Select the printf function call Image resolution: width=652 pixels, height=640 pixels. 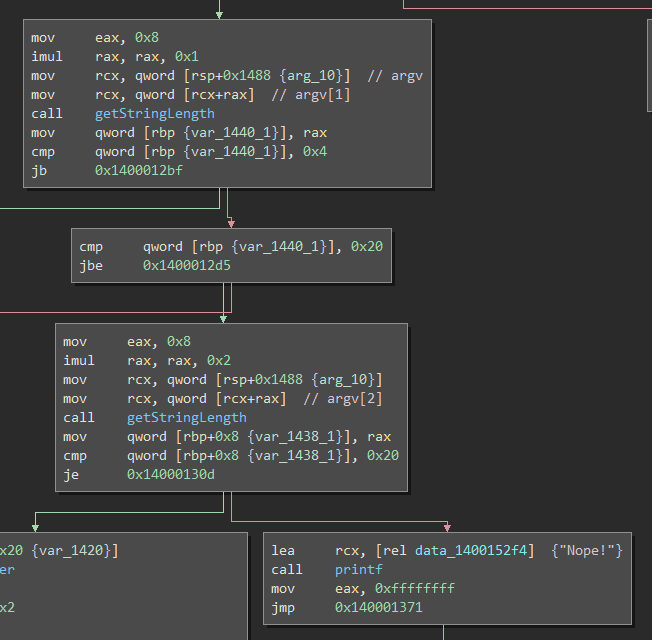pyautogui.click(x=358, y=569)
